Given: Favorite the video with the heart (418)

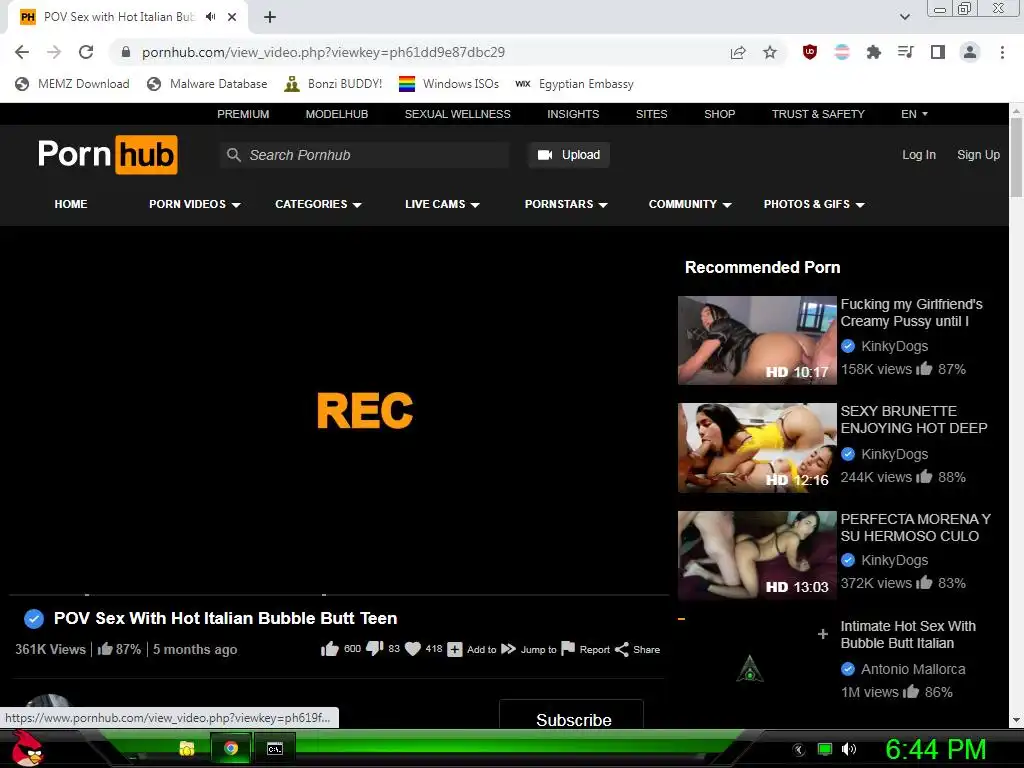Looking at the screenshot, I should (413, 649).
